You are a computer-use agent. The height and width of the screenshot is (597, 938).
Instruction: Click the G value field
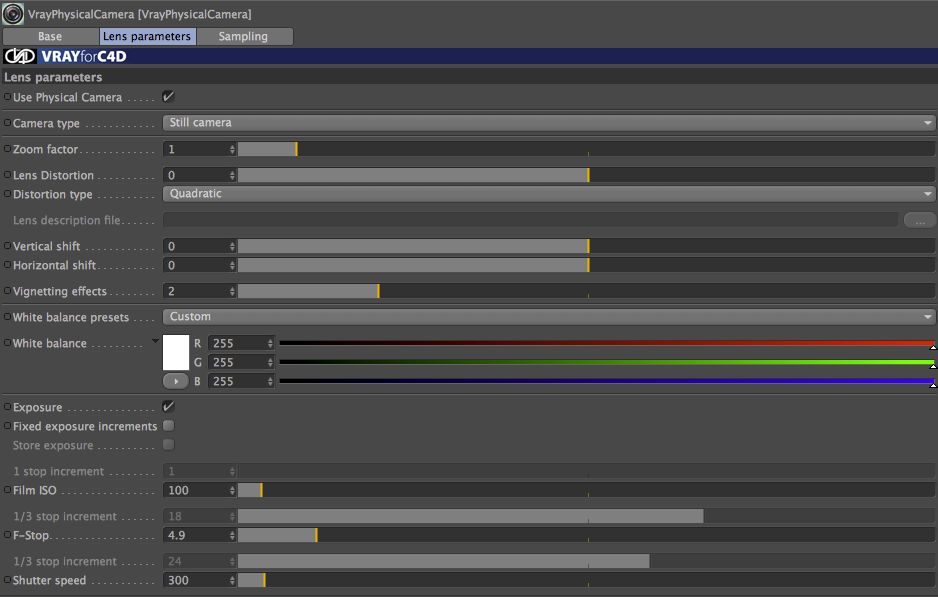coord(237,363)
